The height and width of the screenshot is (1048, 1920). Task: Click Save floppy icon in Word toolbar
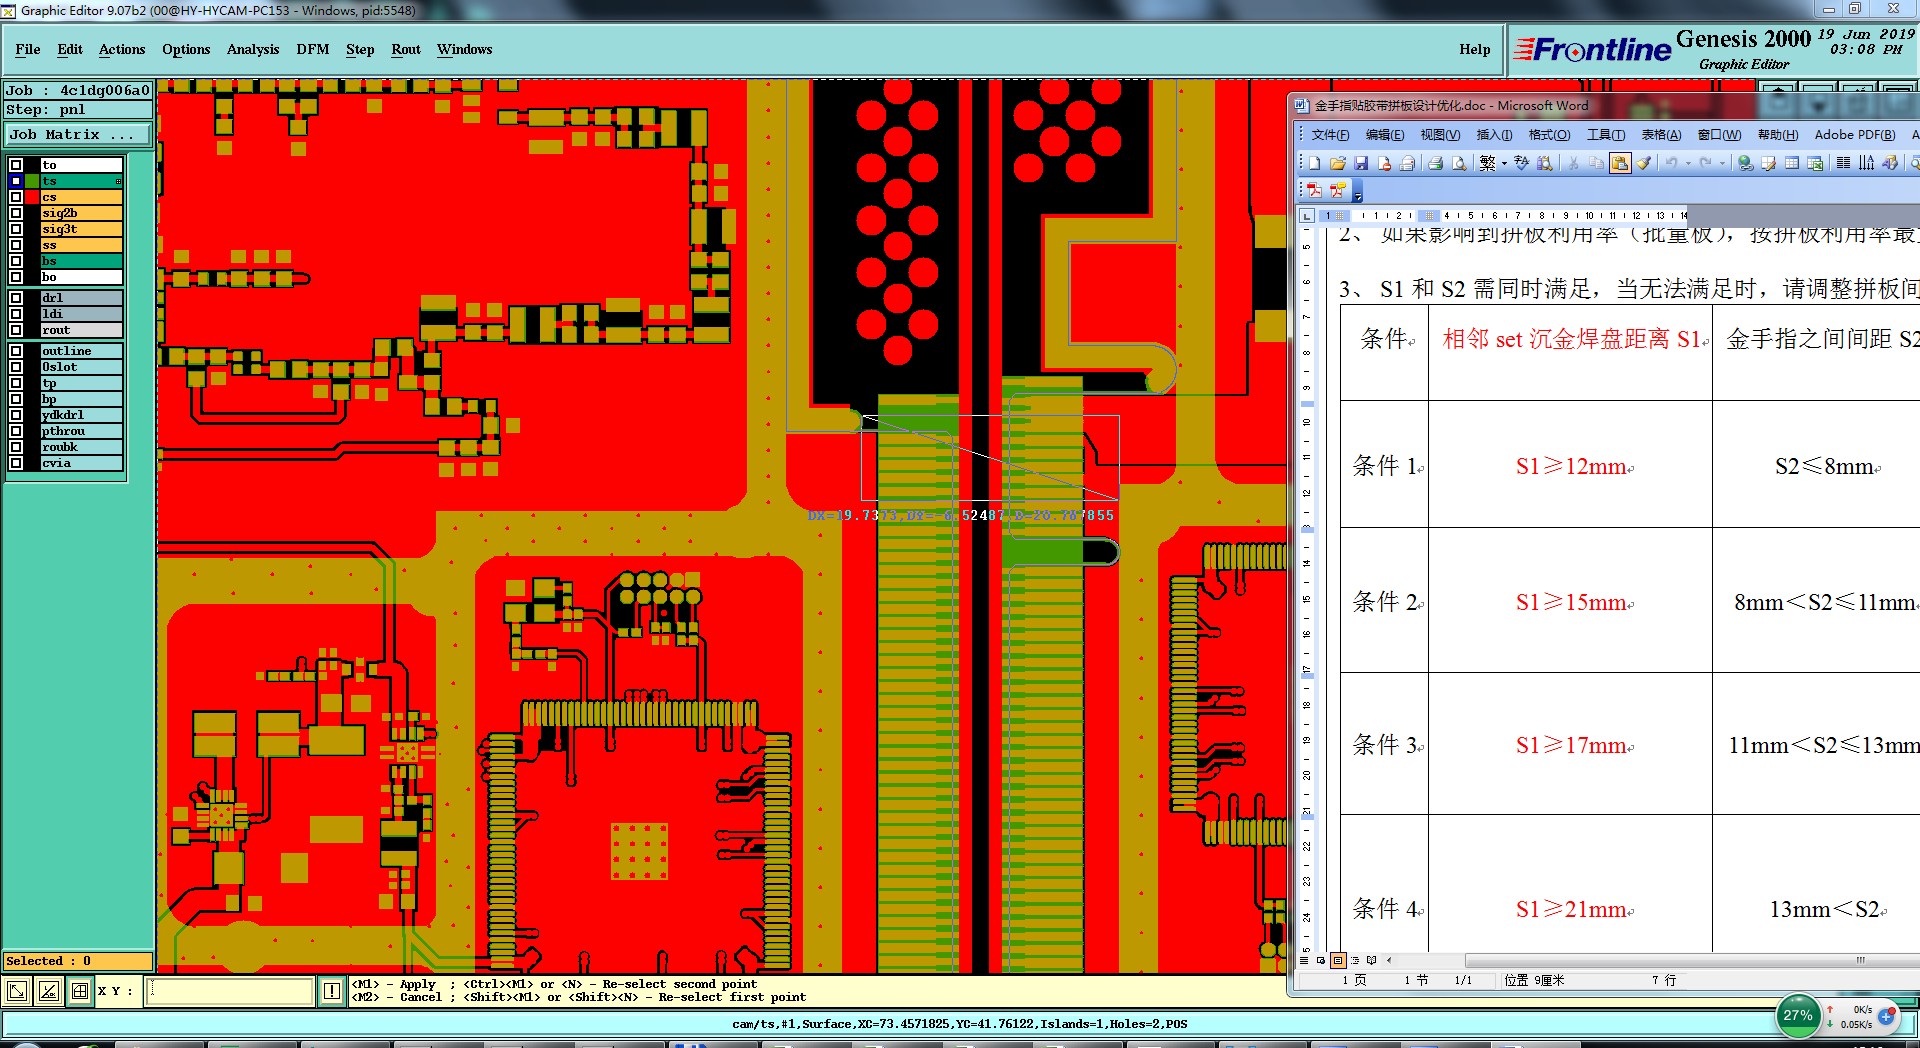[1361, 163]
